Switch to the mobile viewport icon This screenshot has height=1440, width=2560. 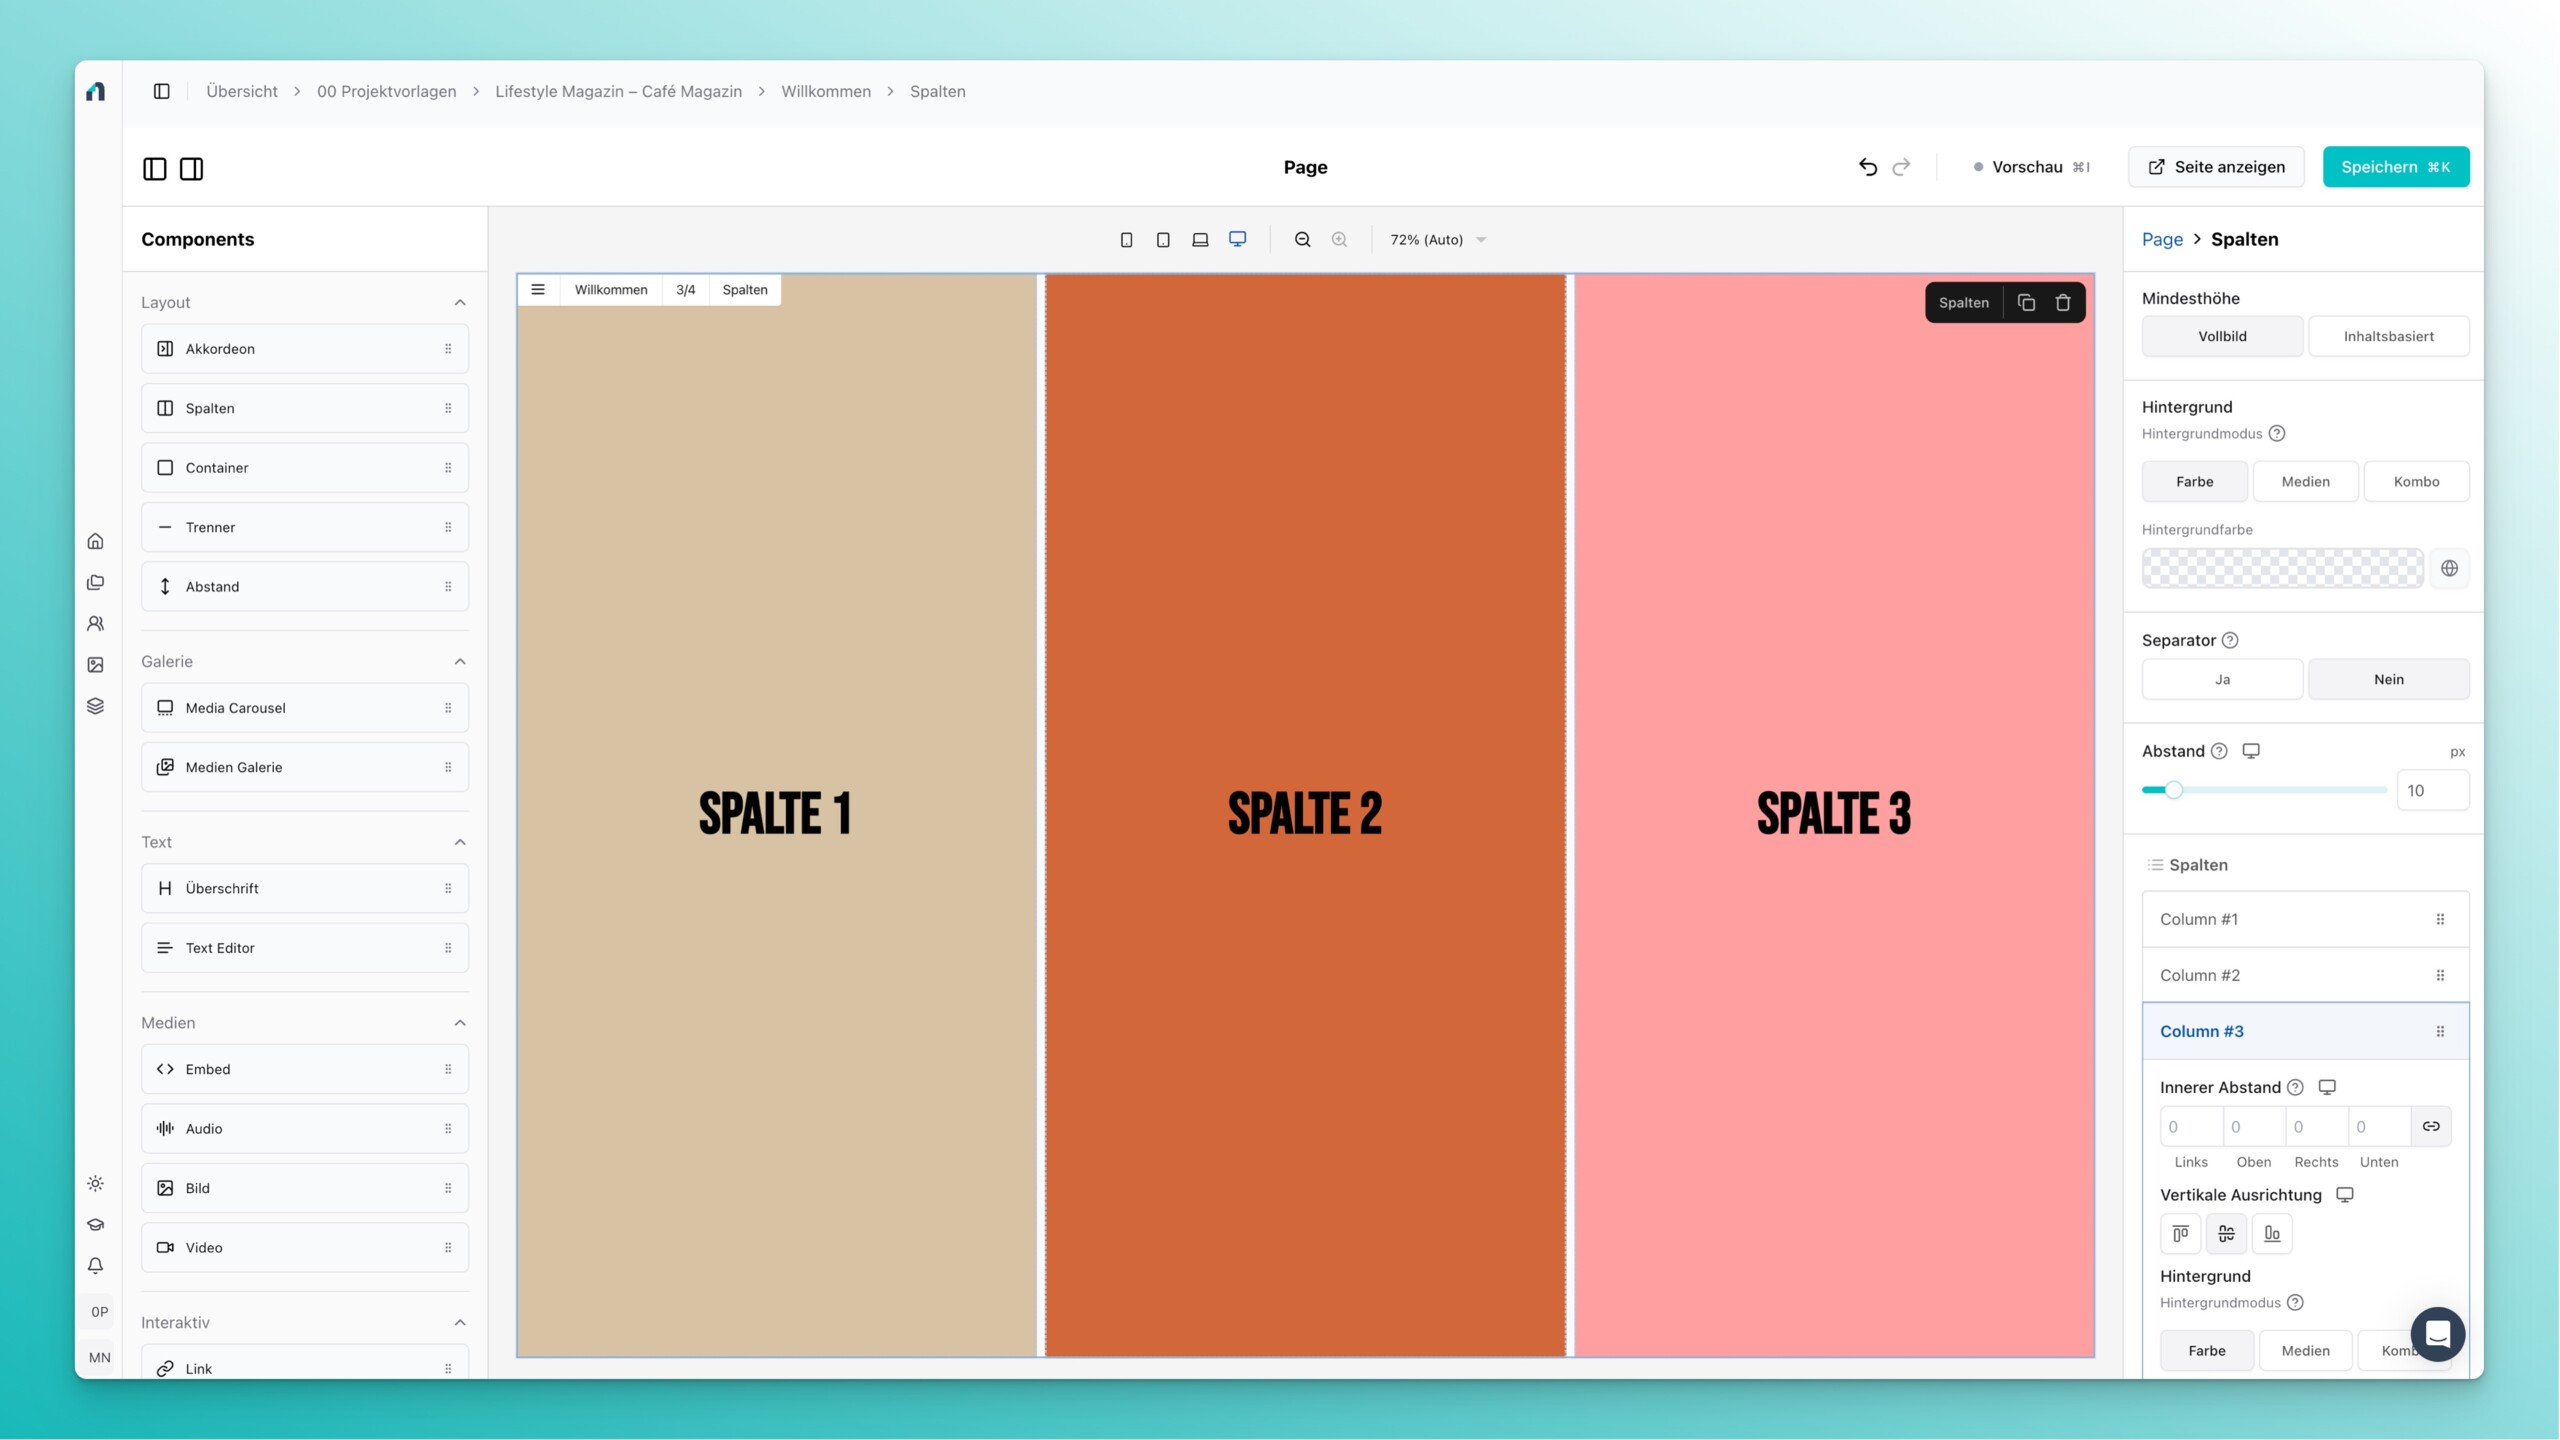click(1126, 240)
